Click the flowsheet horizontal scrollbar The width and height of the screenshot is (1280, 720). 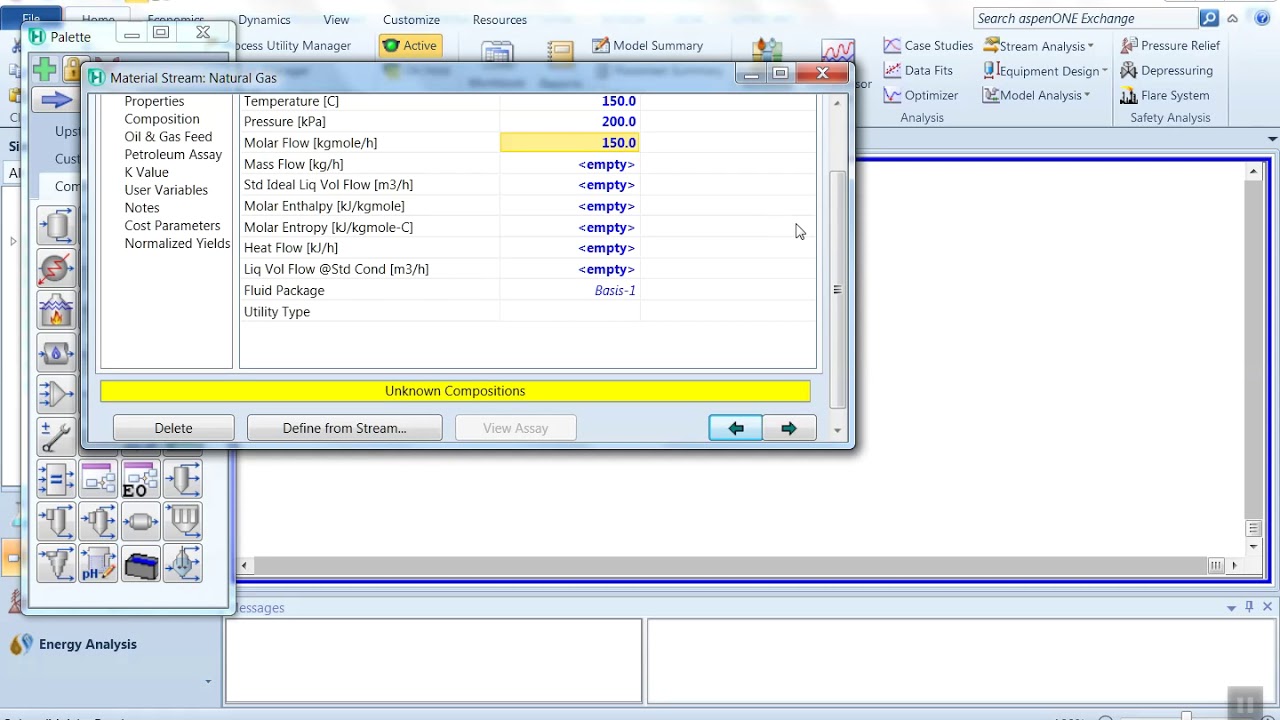point(740,566)
